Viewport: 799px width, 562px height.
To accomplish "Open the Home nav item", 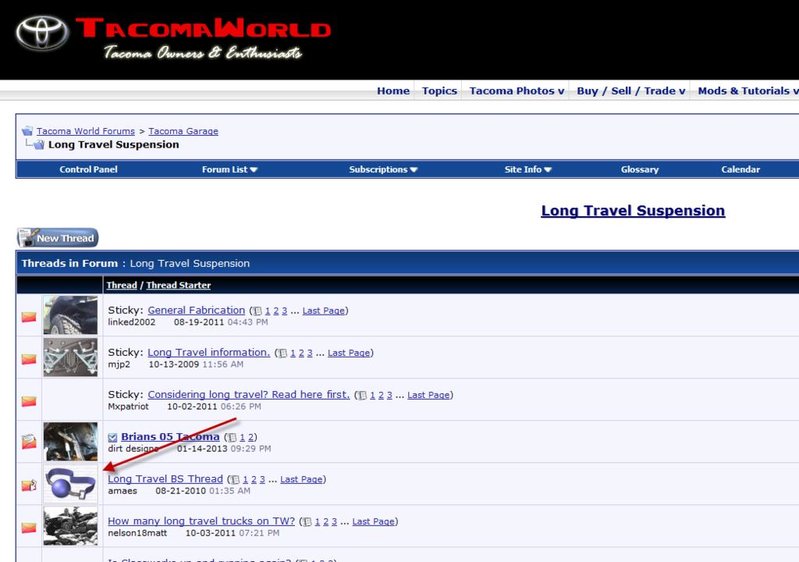I will [393, 91].
